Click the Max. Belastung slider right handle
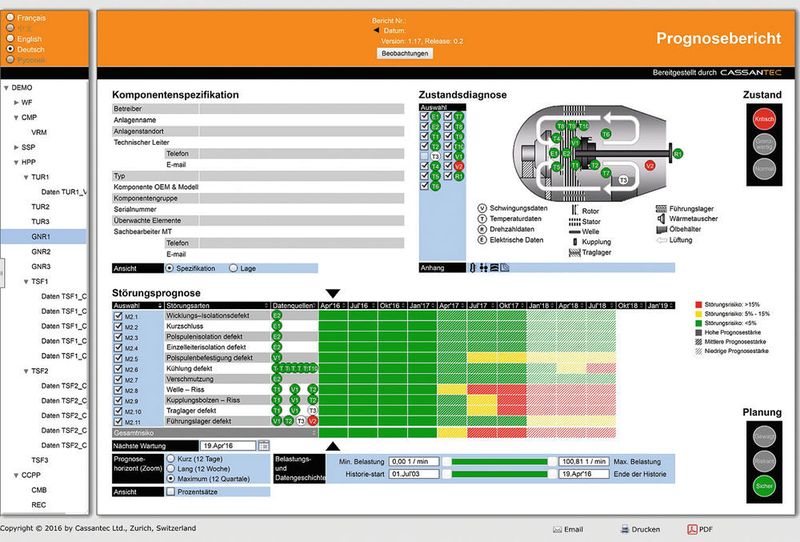Image resolution: width=800 pixels, height=542 pixels. tap(552, 461)
